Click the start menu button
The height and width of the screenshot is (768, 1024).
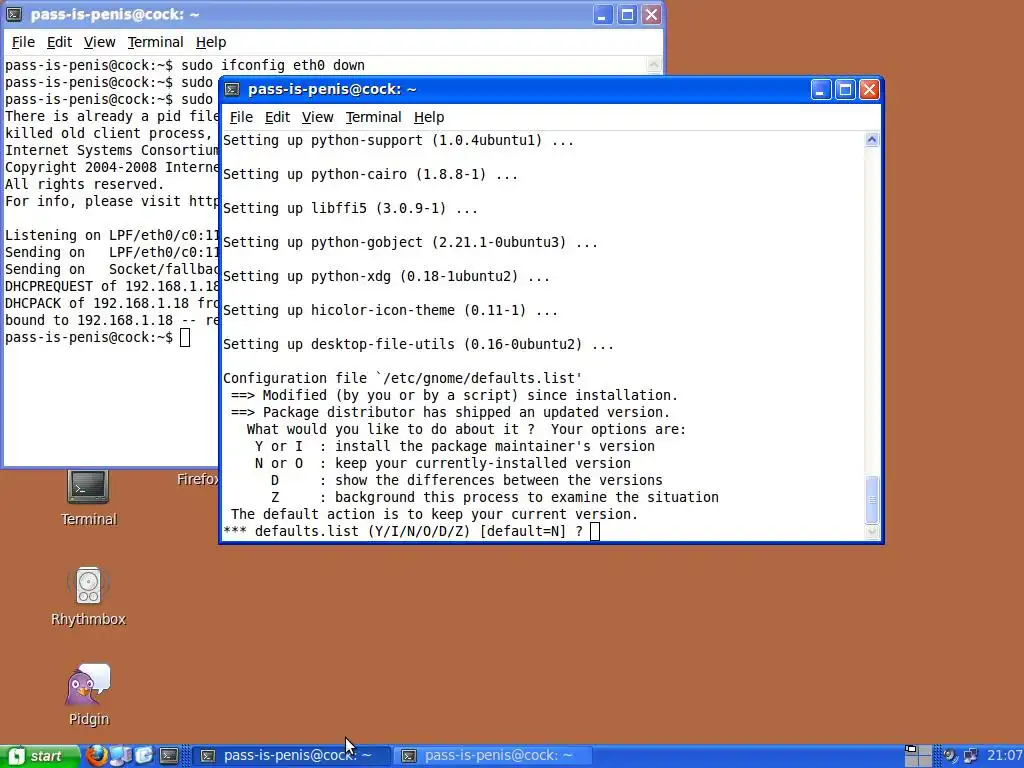[x=40, y=756]
